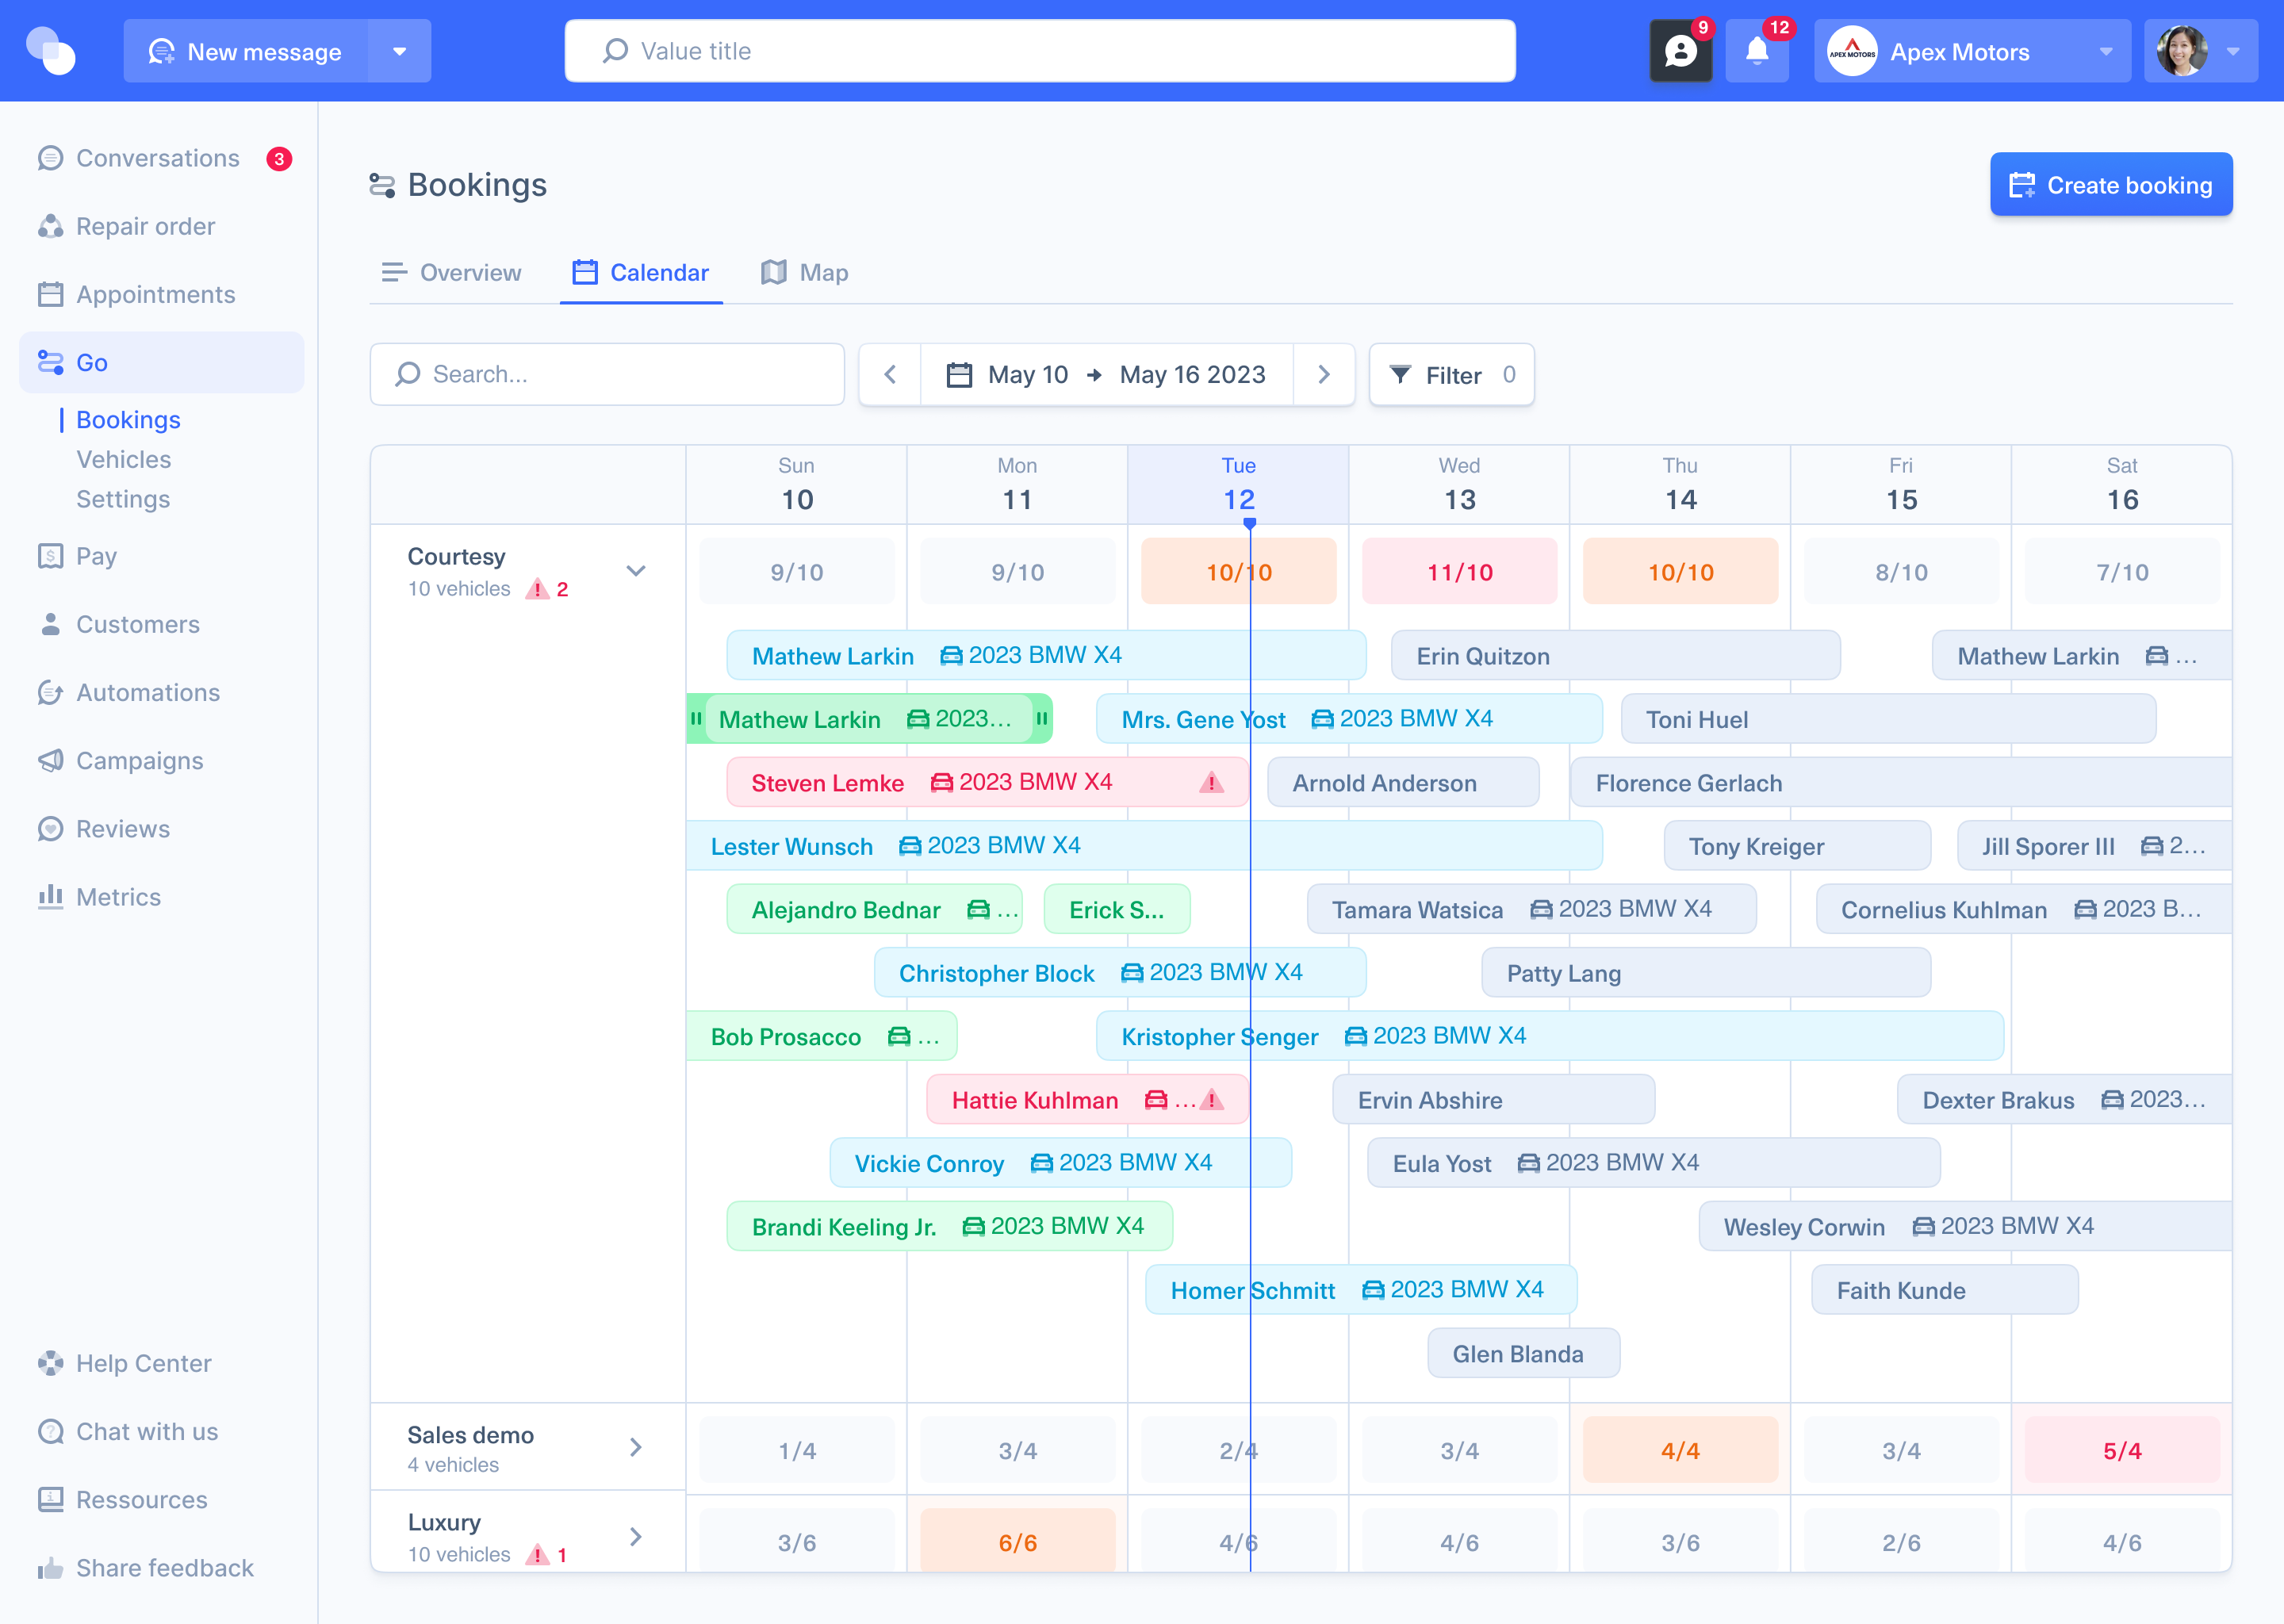The height and width of the screenshot is (1624, 2284).
Task: Click the Luxury warning triangle icon
Action: coord(538,1555)
